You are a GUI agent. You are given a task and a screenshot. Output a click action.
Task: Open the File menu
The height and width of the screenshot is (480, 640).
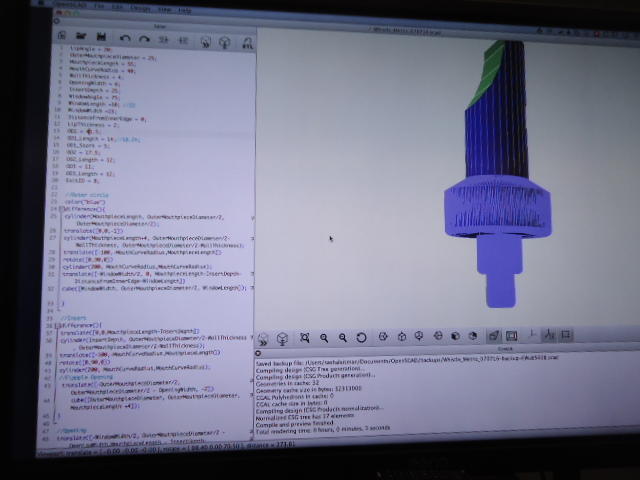(99, 6)
